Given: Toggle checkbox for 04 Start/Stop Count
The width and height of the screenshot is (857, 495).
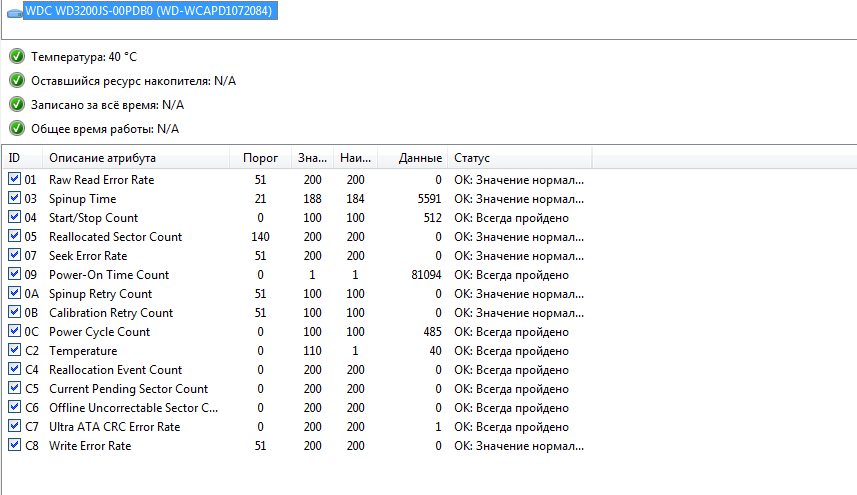Looking at the screenshot, I should [15, 217].
